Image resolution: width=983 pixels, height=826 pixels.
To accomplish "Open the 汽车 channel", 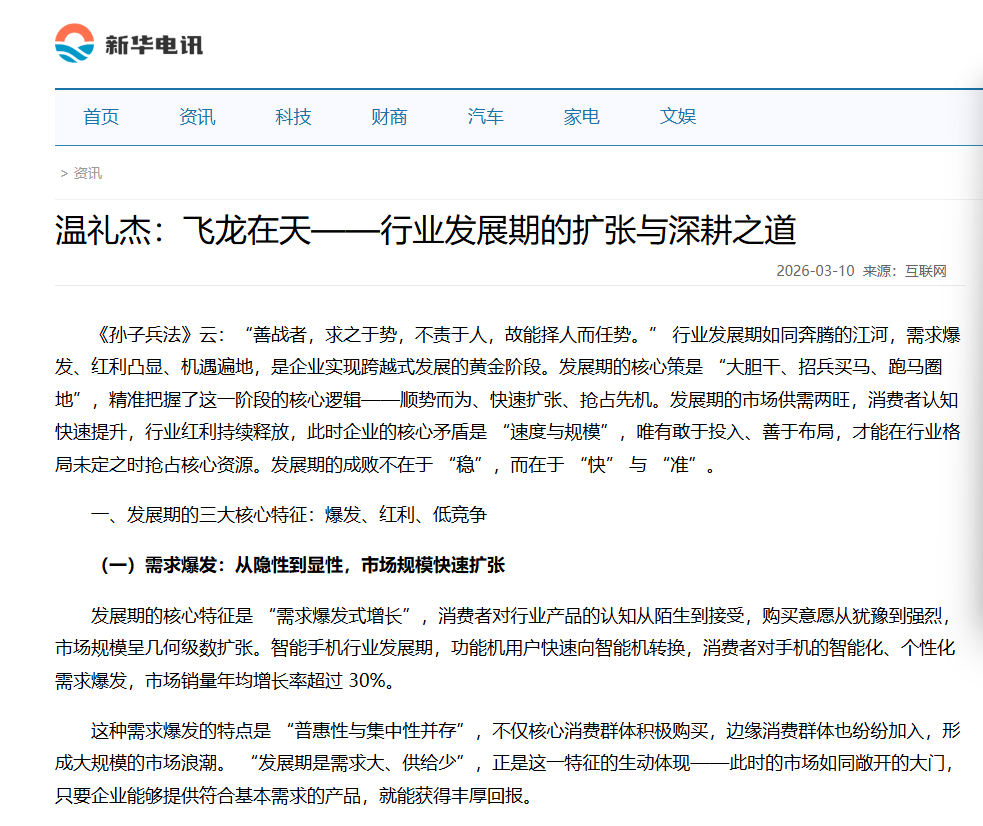I will (485, 117).
